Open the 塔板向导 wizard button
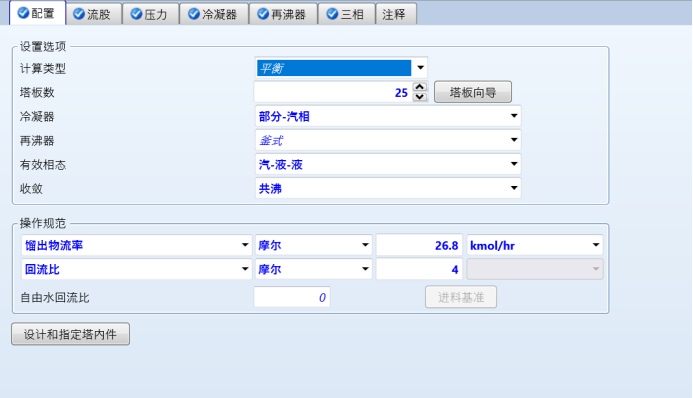Screen dimensions: 693x398 point(473,92)
